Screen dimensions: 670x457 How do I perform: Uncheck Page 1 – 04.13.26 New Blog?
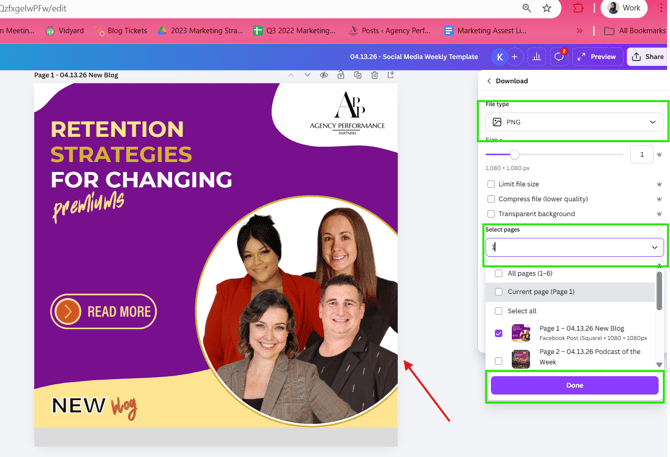click(499, 333)
